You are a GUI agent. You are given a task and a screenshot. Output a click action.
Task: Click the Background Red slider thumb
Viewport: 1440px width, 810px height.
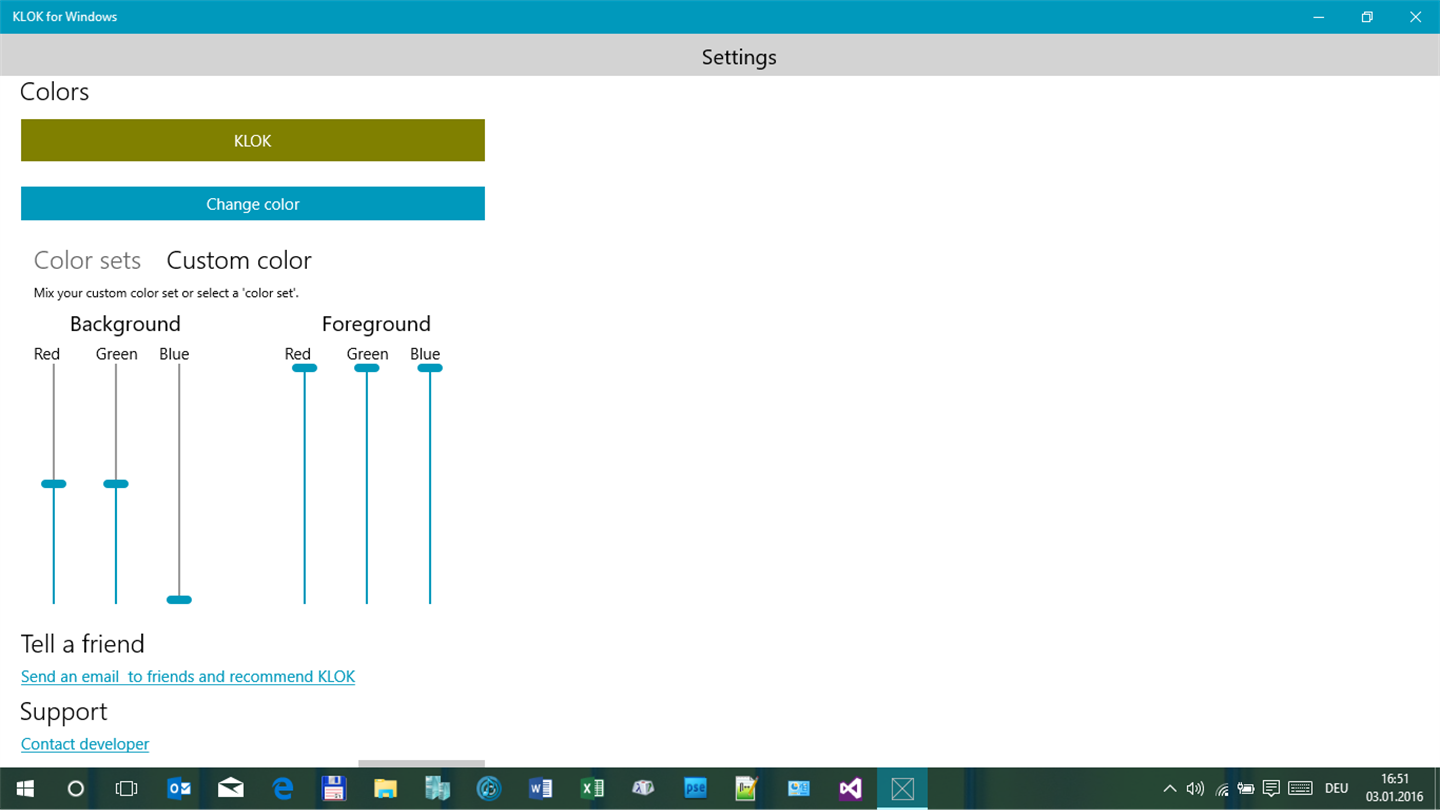tap(53, 484)
